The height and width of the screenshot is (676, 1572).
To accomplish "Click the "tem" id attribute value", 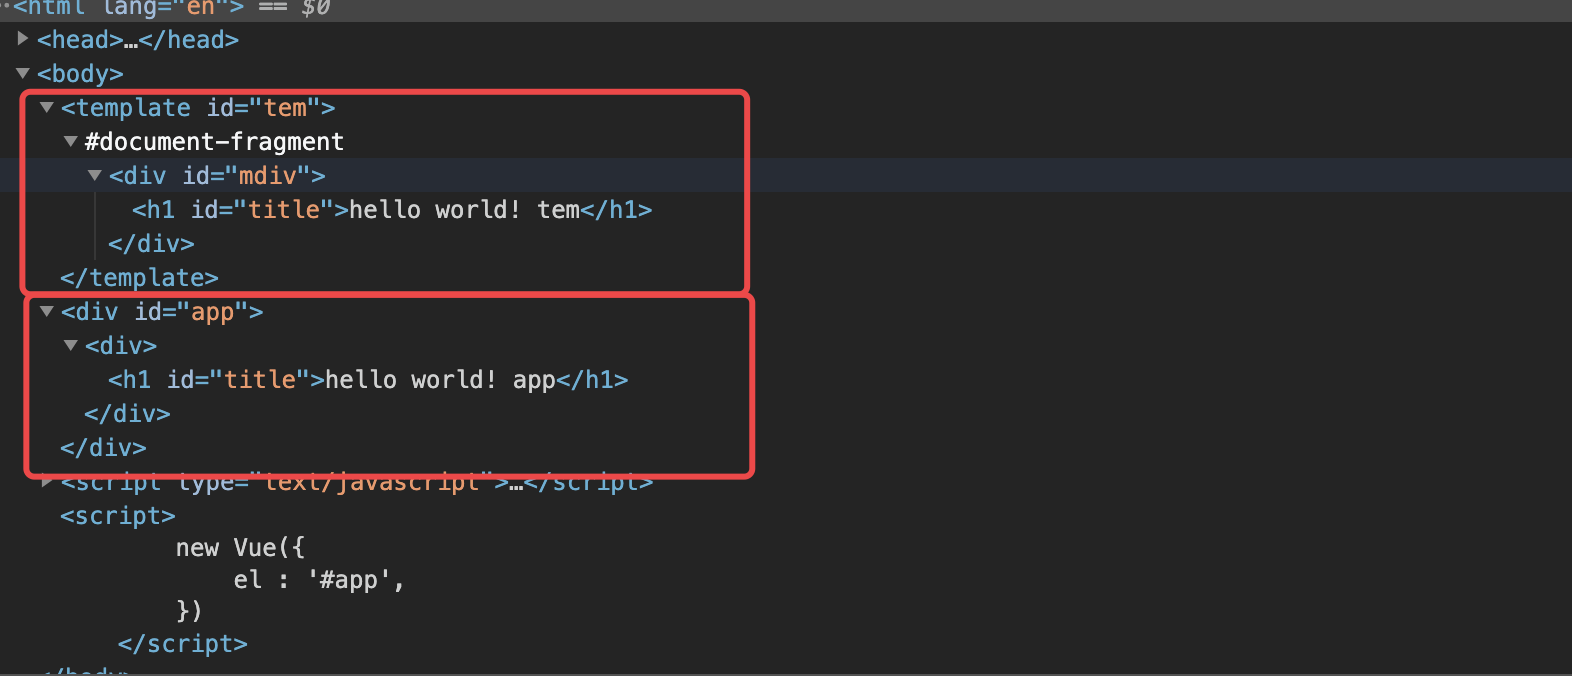I will [x=285, y=108].
